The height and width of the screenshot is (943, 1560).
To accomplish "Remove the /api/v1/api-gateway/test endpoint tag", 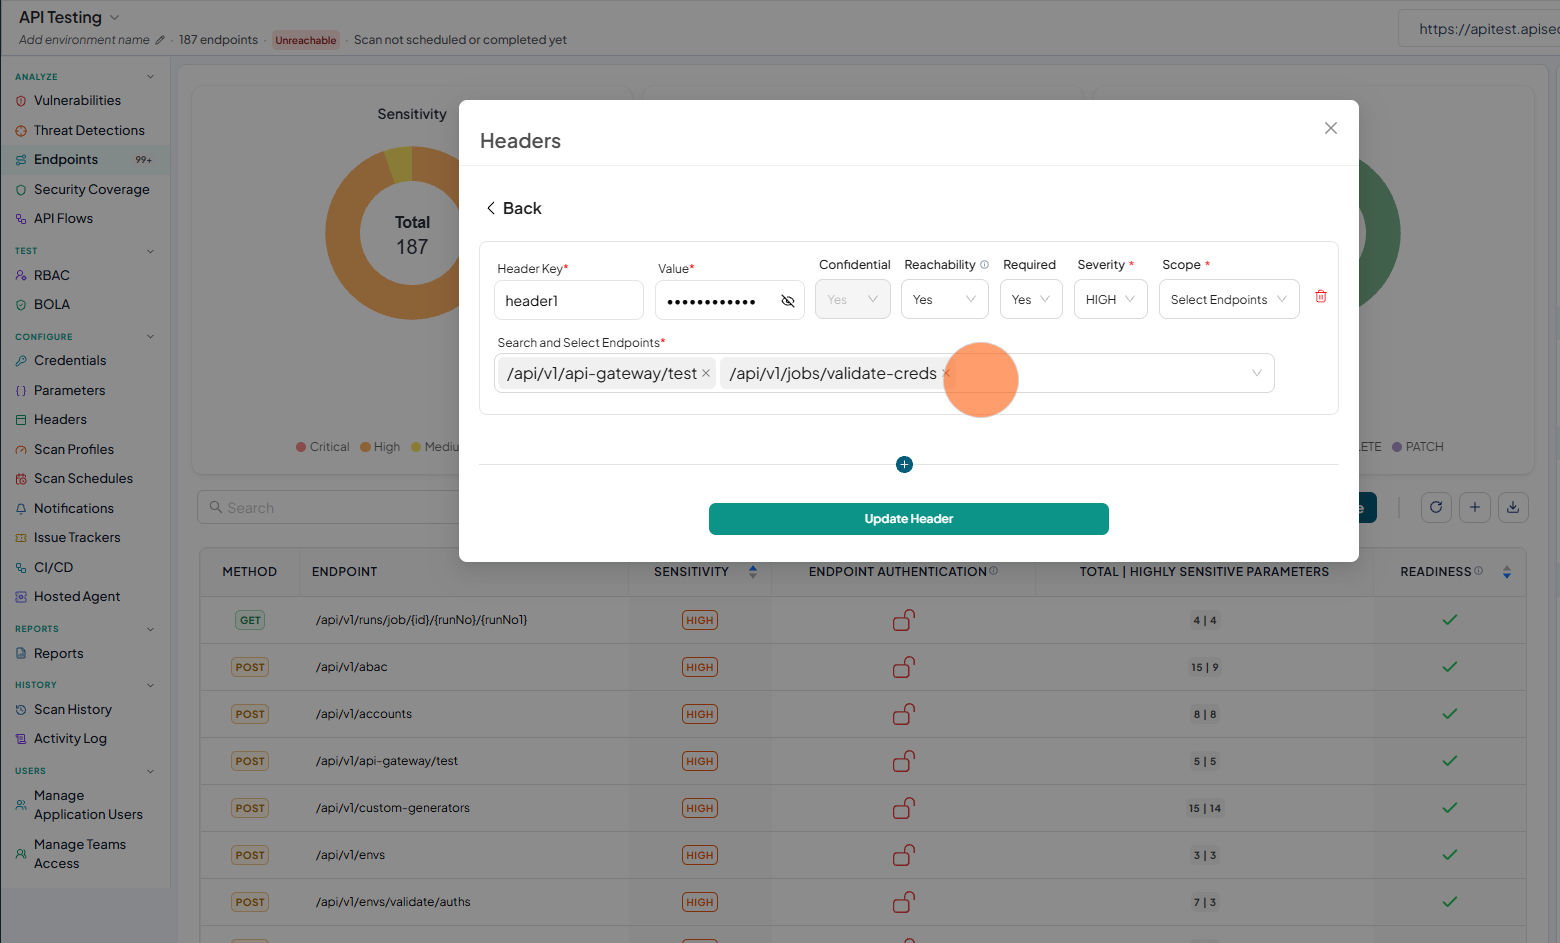I will pos(706,373).
